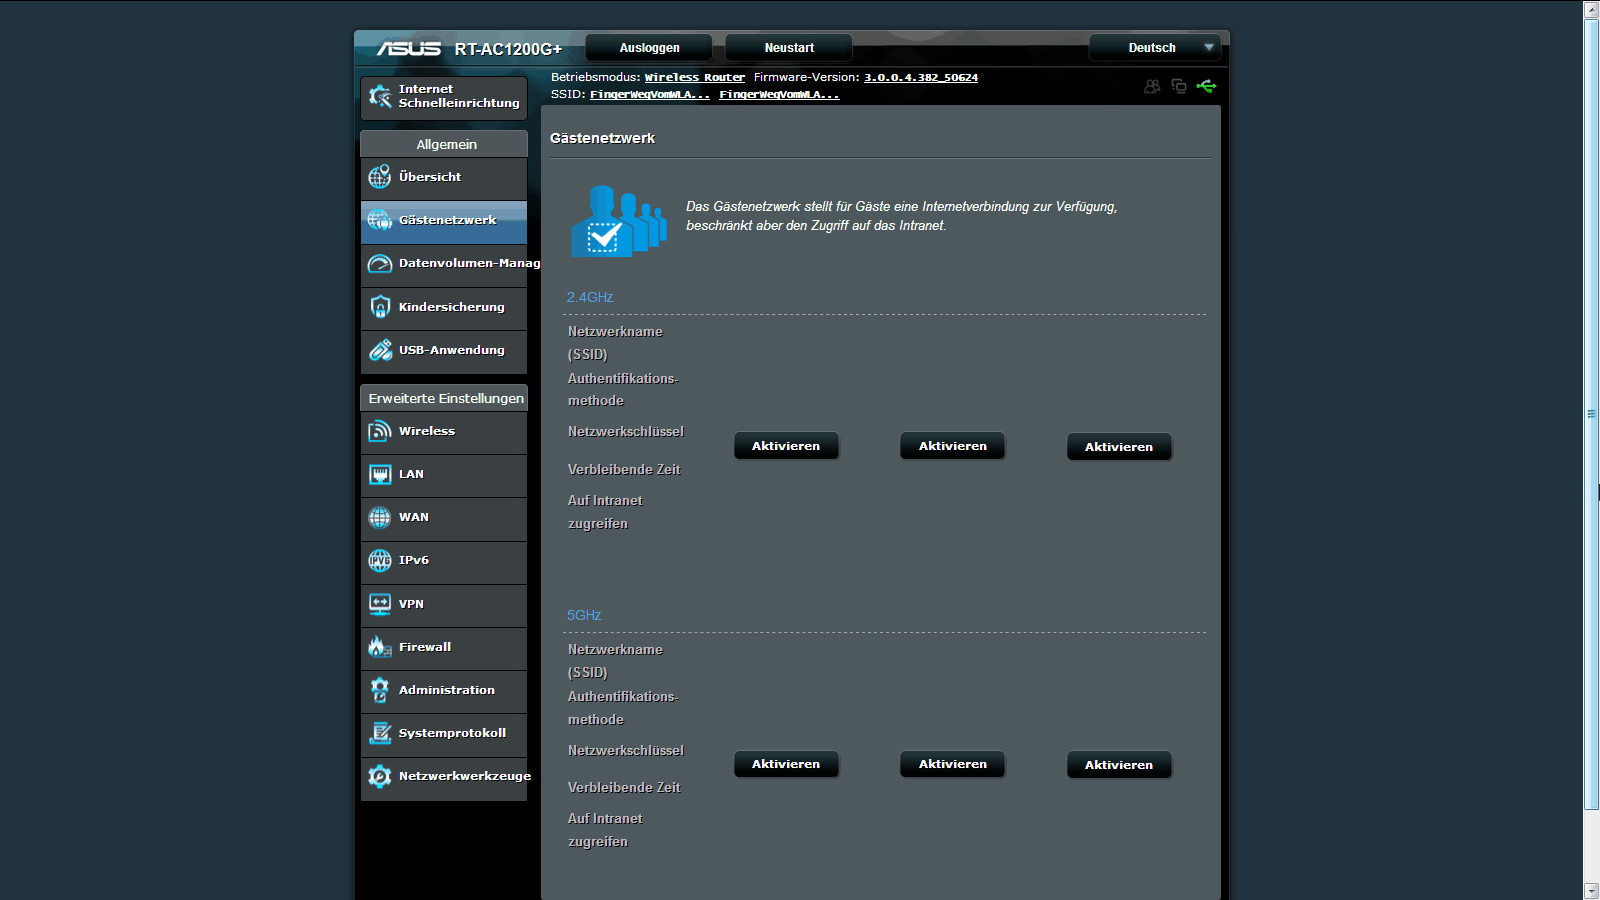Click the Übersicht network map icon
1600x900 pixels.
pyautogui.click(x=380, y=177)
